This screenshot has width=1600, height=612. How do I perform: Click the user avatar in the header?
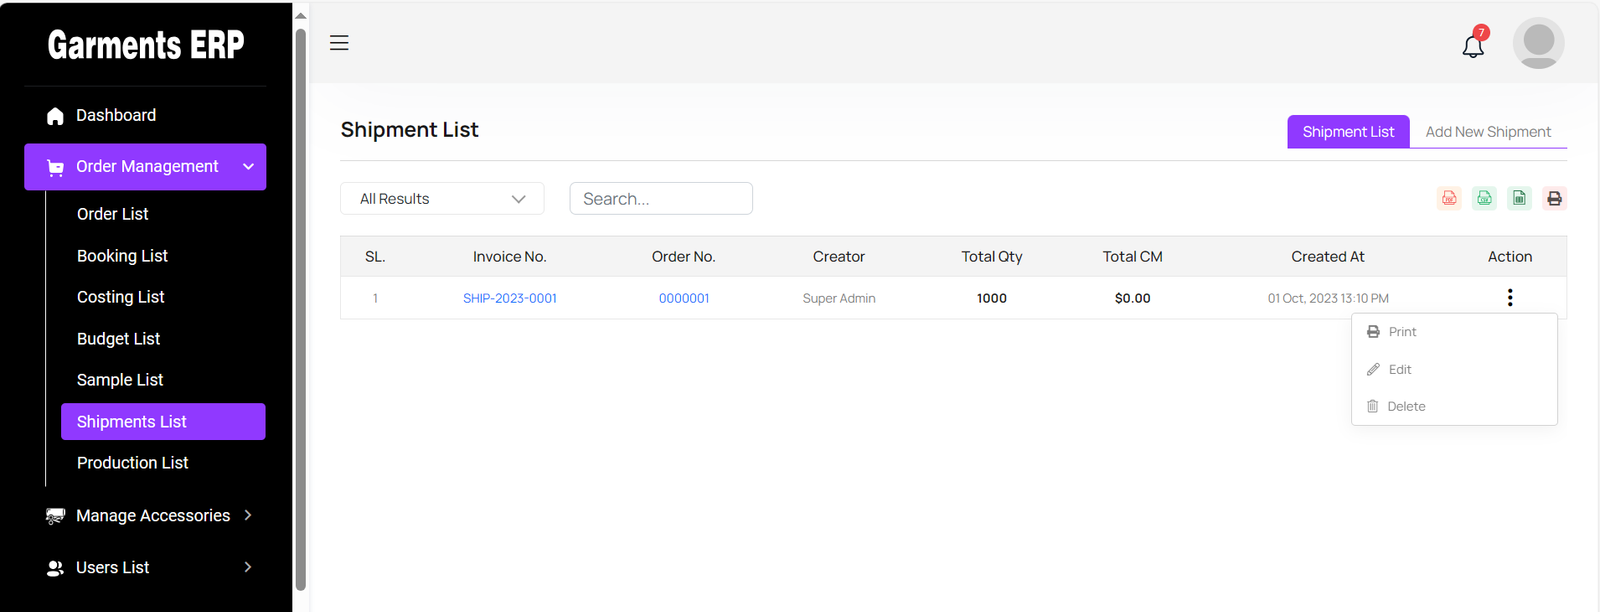(x=1538, y=43)
